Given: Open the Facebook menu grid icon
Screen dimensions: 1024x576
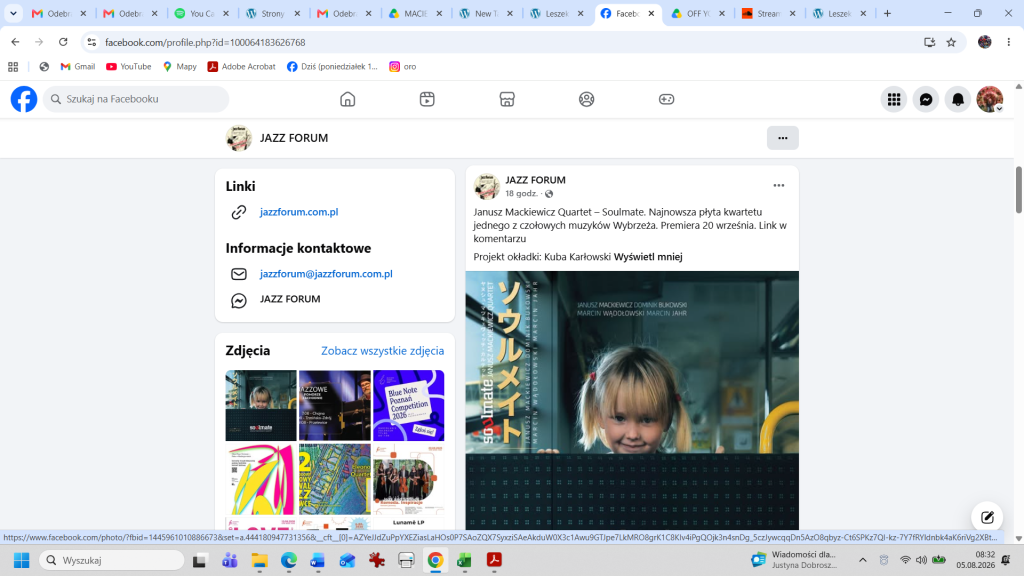Looking at the screenshot, I should pos(894,99).
